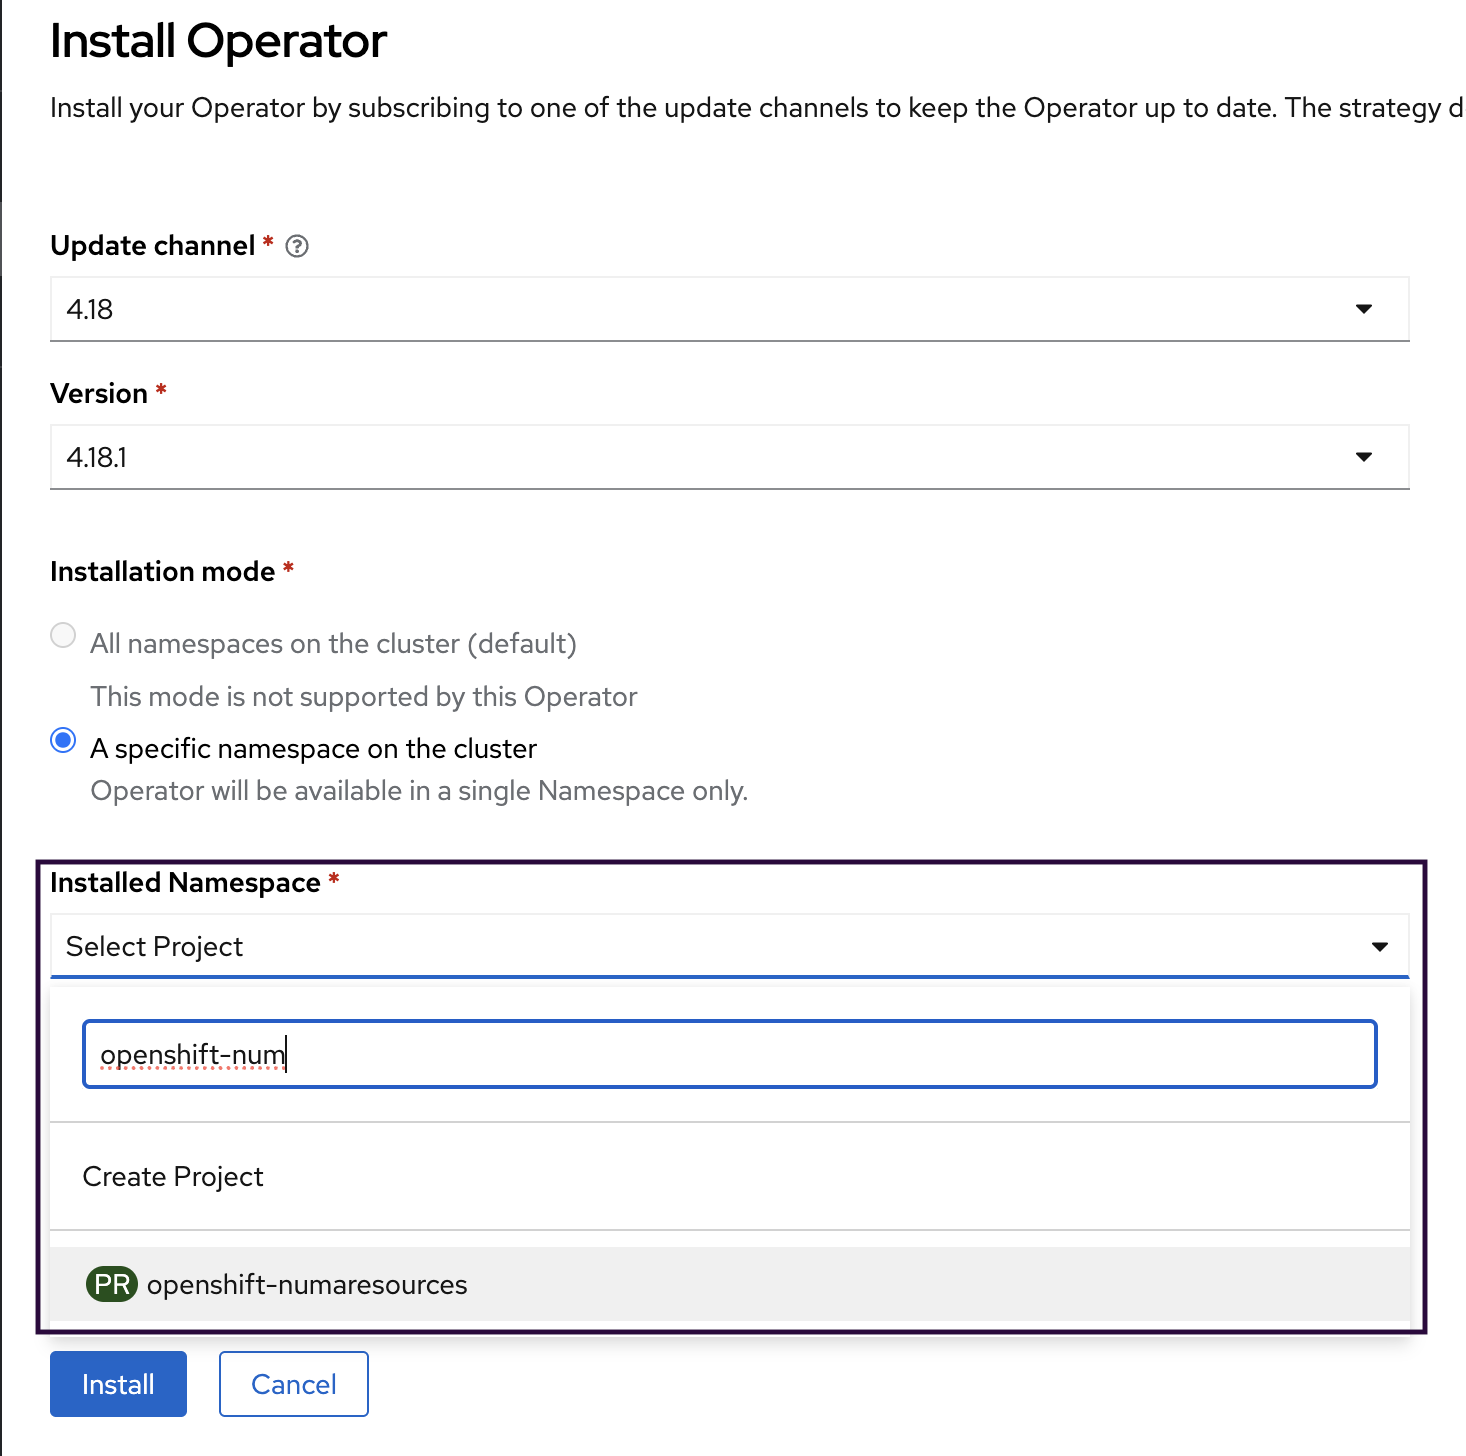This screenshot has width=1466, height=1456.
Task: Focus the project search field containing openshift-num
Action: point(728,1054)
